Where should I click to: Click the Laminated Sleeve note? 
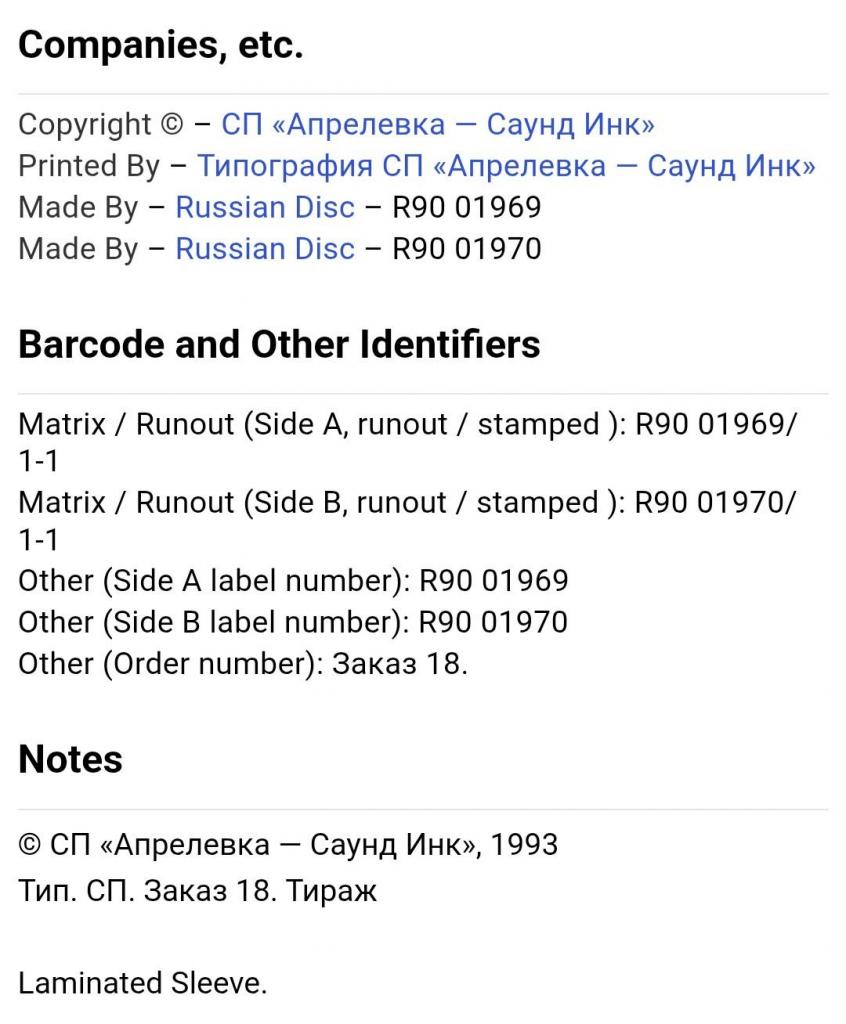coord(142,983)
